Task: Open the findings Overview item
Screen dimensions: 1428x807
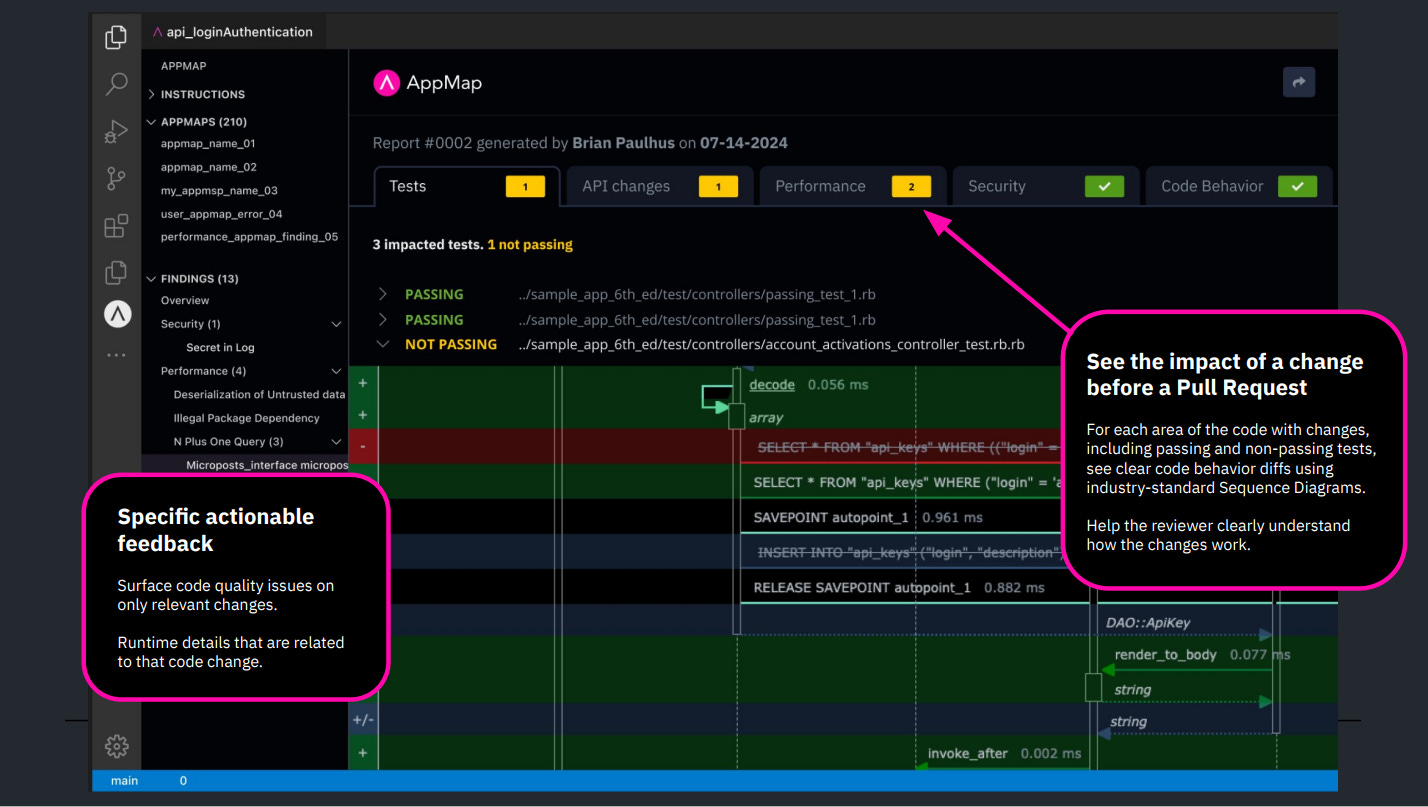Action: click(x=185, y=300)
